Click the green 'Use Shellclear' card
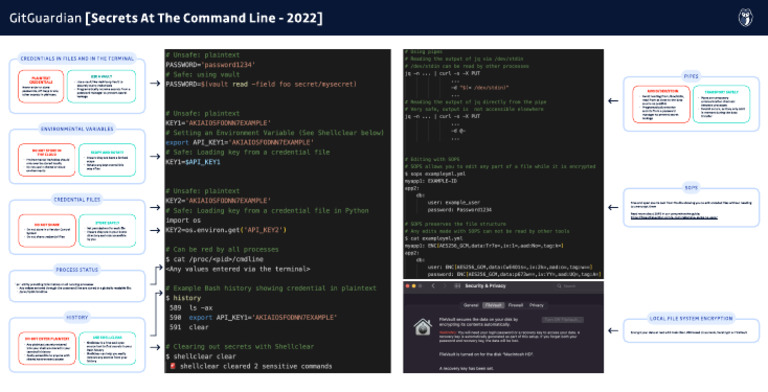This screenshot has width=768, height=392. (x=107, y=348)
